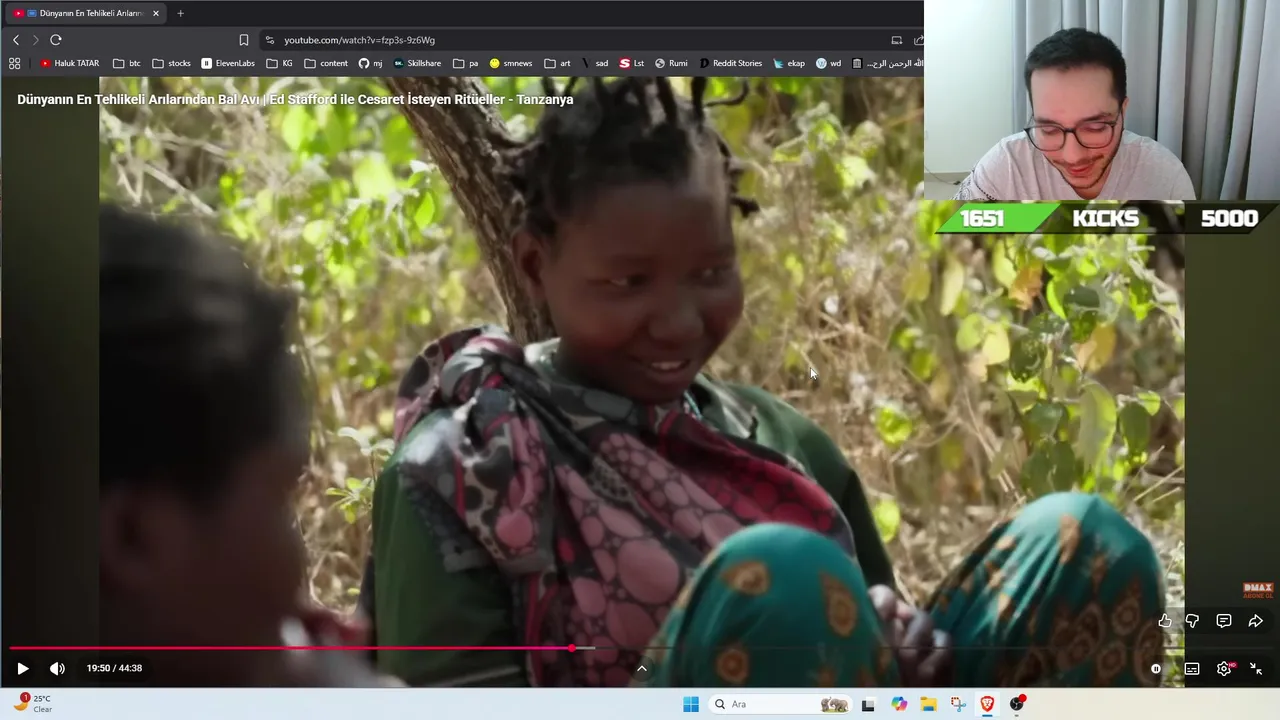The image size is (1280, 720).
Task: Open the apps grid in bookmarks bar
Action: pyautogui.click(x=14, y=63)
